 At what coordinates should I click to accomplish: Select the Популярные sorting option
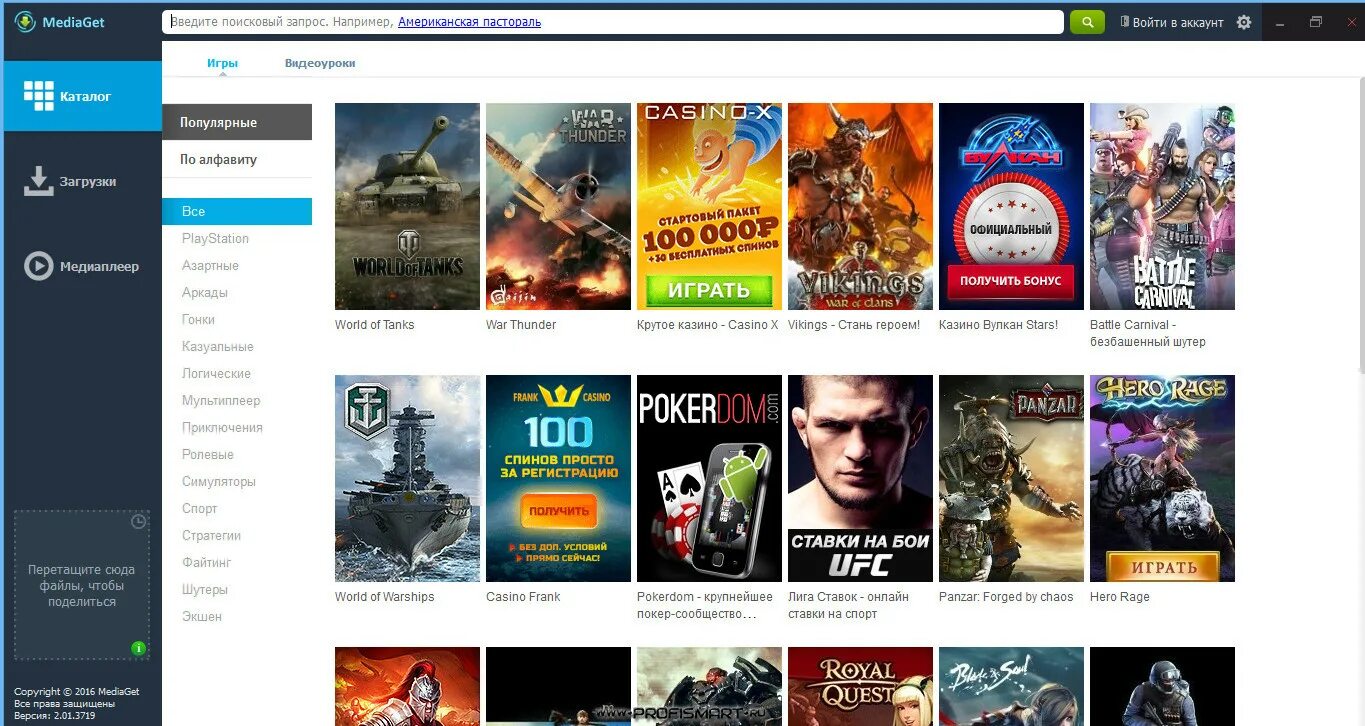click(x=237, y=122)
